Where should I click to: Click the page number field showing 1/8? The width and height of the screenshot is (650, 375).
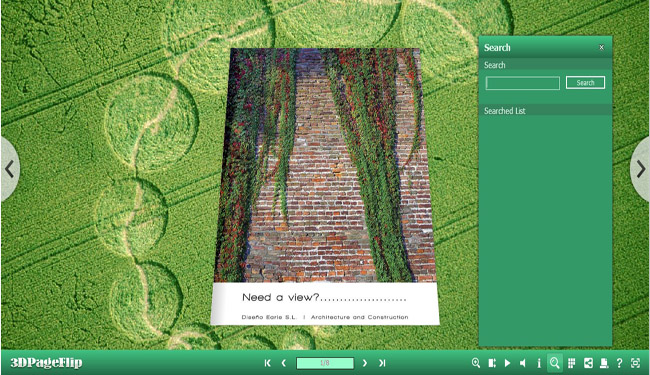[325, 363]
